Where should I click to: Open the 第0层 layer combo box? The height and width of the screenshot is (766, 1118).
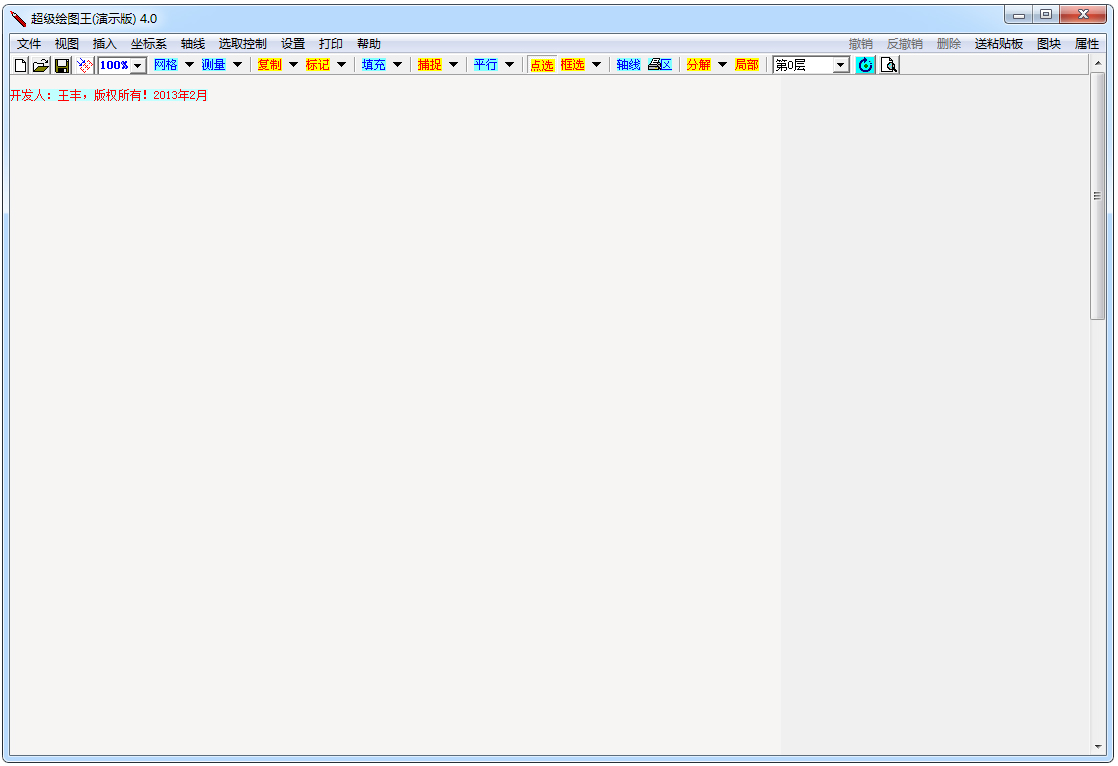pos(811,66)
